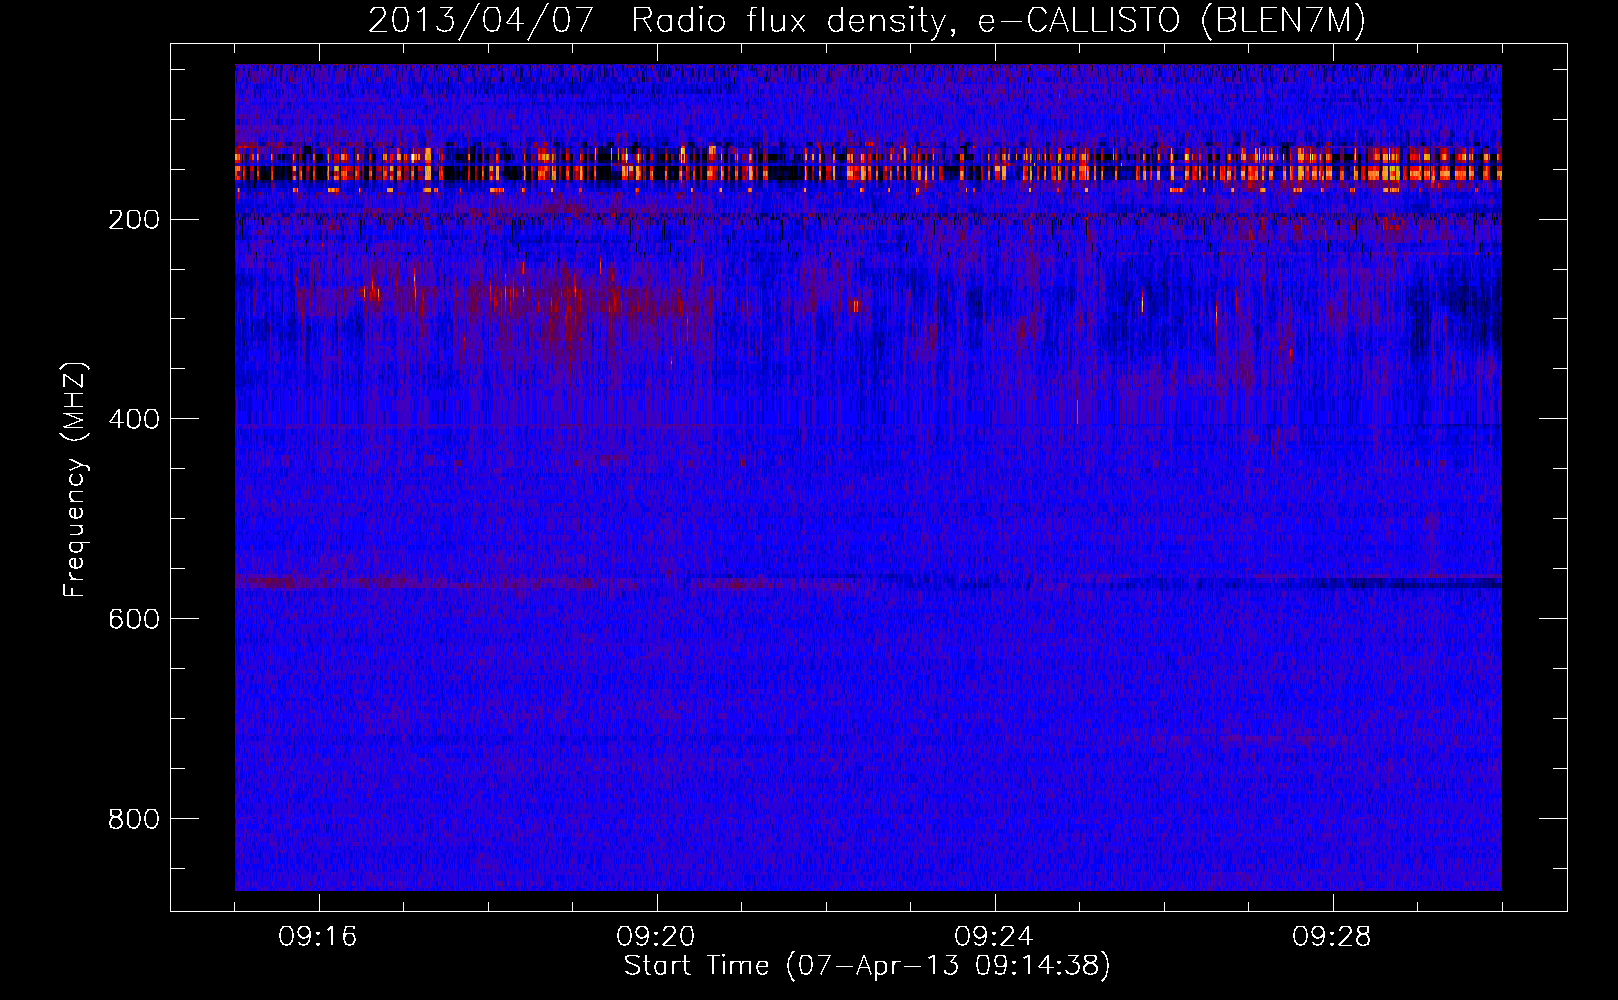
Task: Click the 'Start Time (07-Apr-13 09:14:38)' label
Action: pos(867,966)
